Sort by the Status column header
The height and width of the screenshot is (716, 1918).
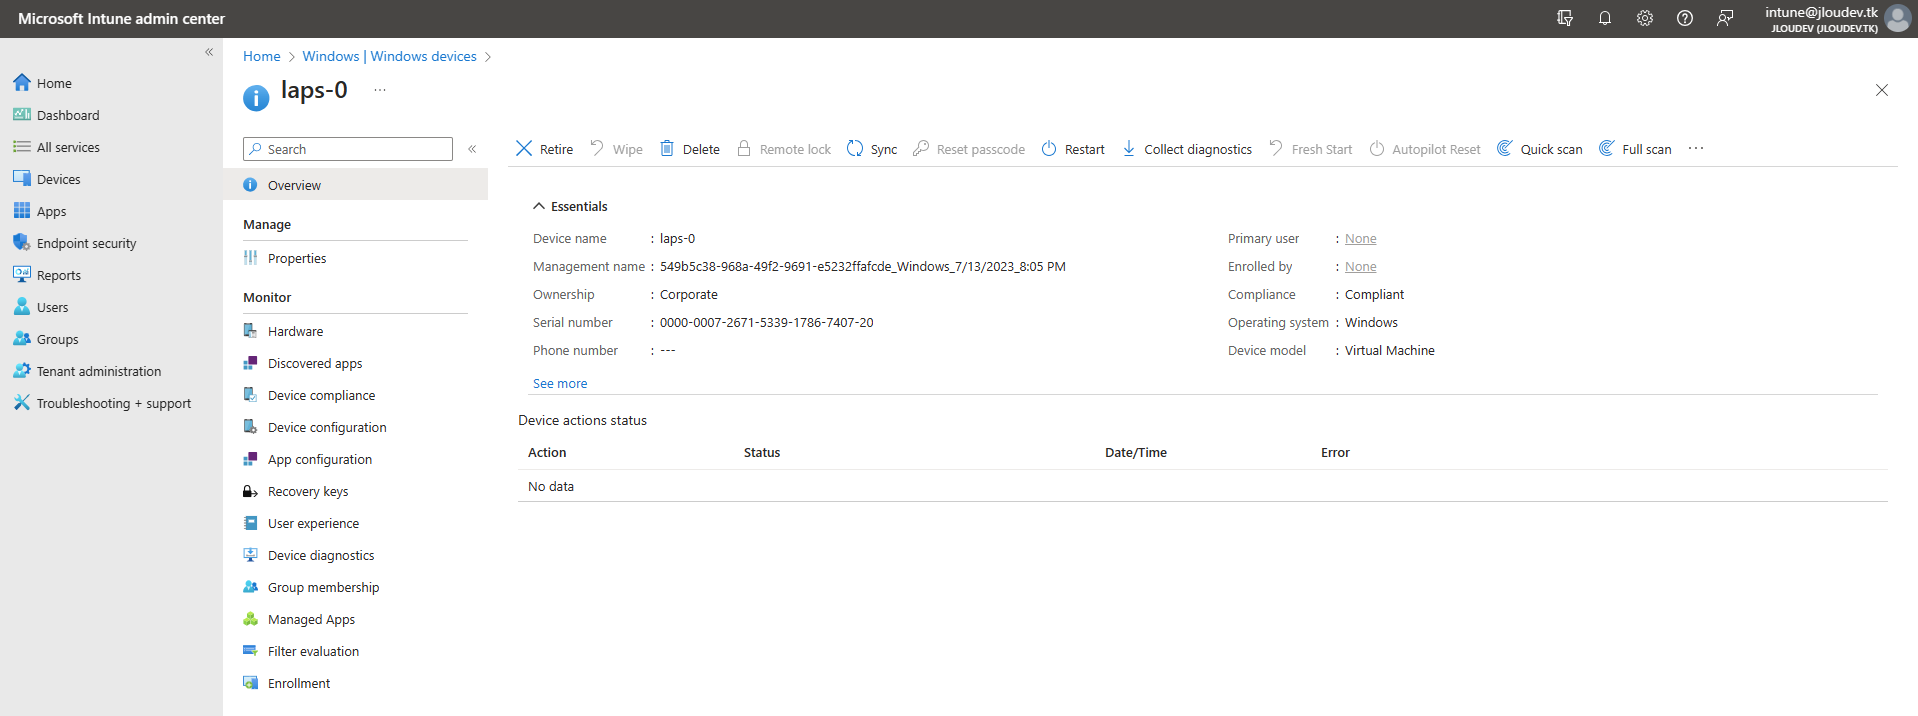(762, 452)
